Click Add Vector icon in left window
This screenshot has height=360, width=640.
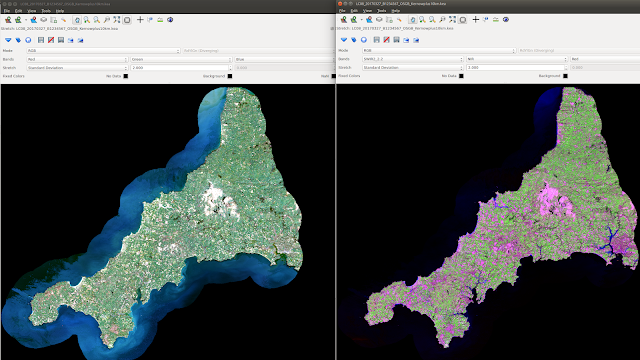coord(18,20)
